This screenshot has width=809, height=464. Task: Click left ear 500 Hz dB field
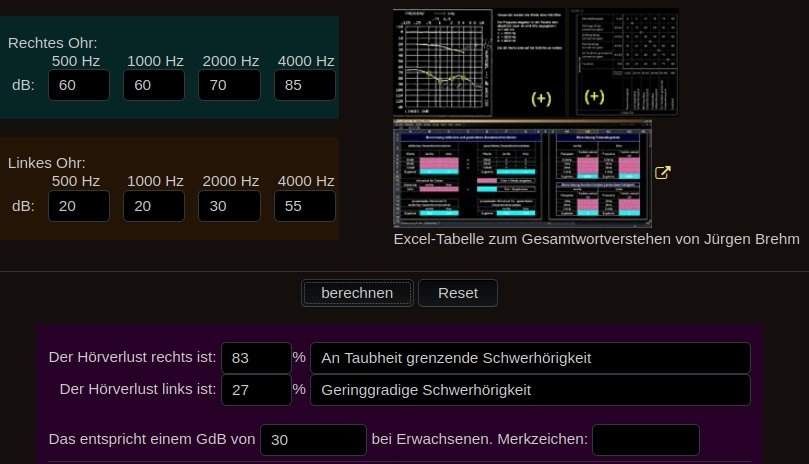click(x=78, y=206)
